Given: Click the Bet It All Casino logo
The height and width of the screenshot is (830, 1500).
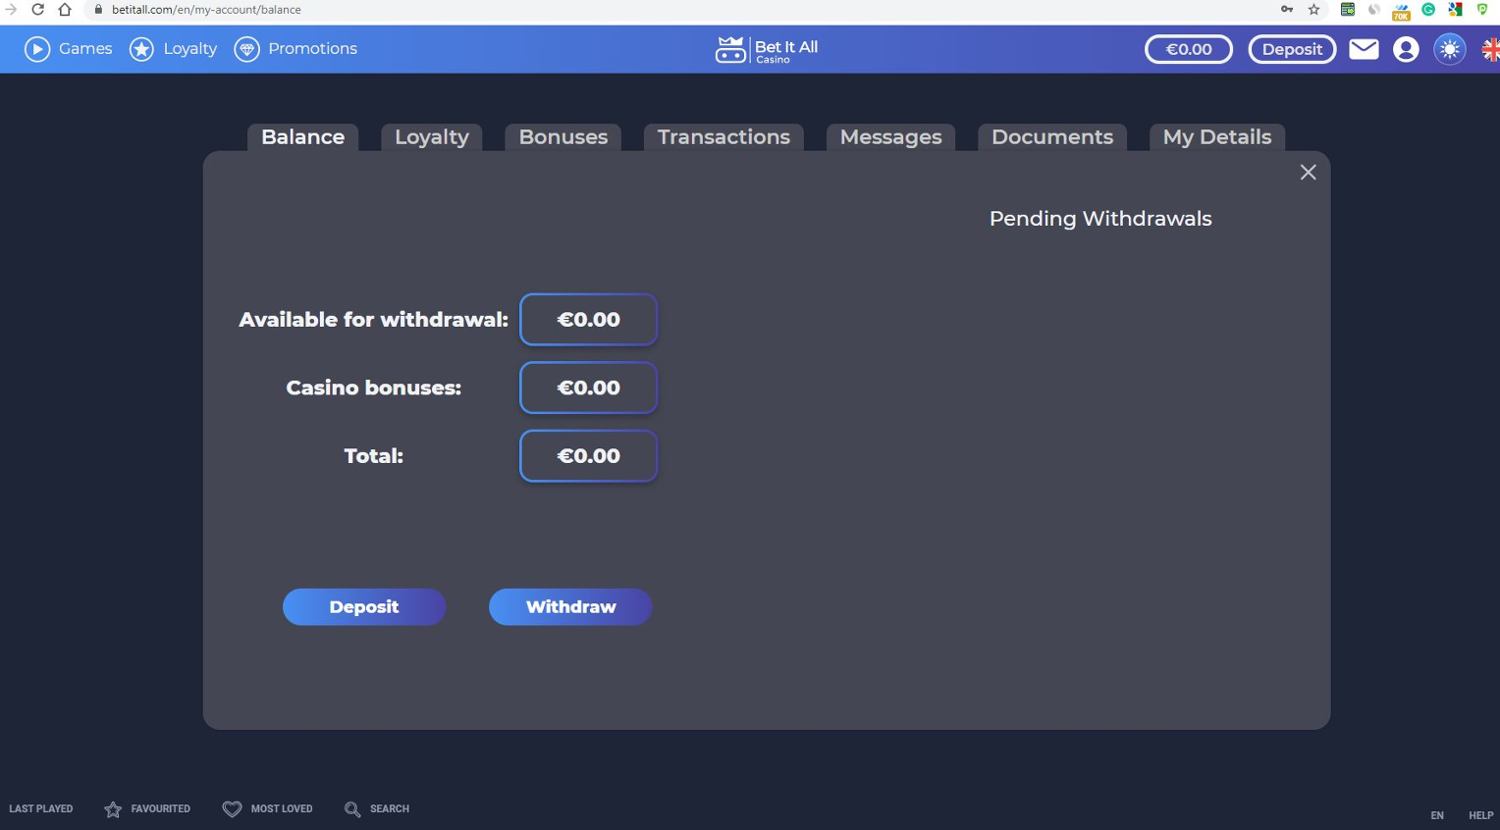Looking at the screenshot, I should point(767,49).
